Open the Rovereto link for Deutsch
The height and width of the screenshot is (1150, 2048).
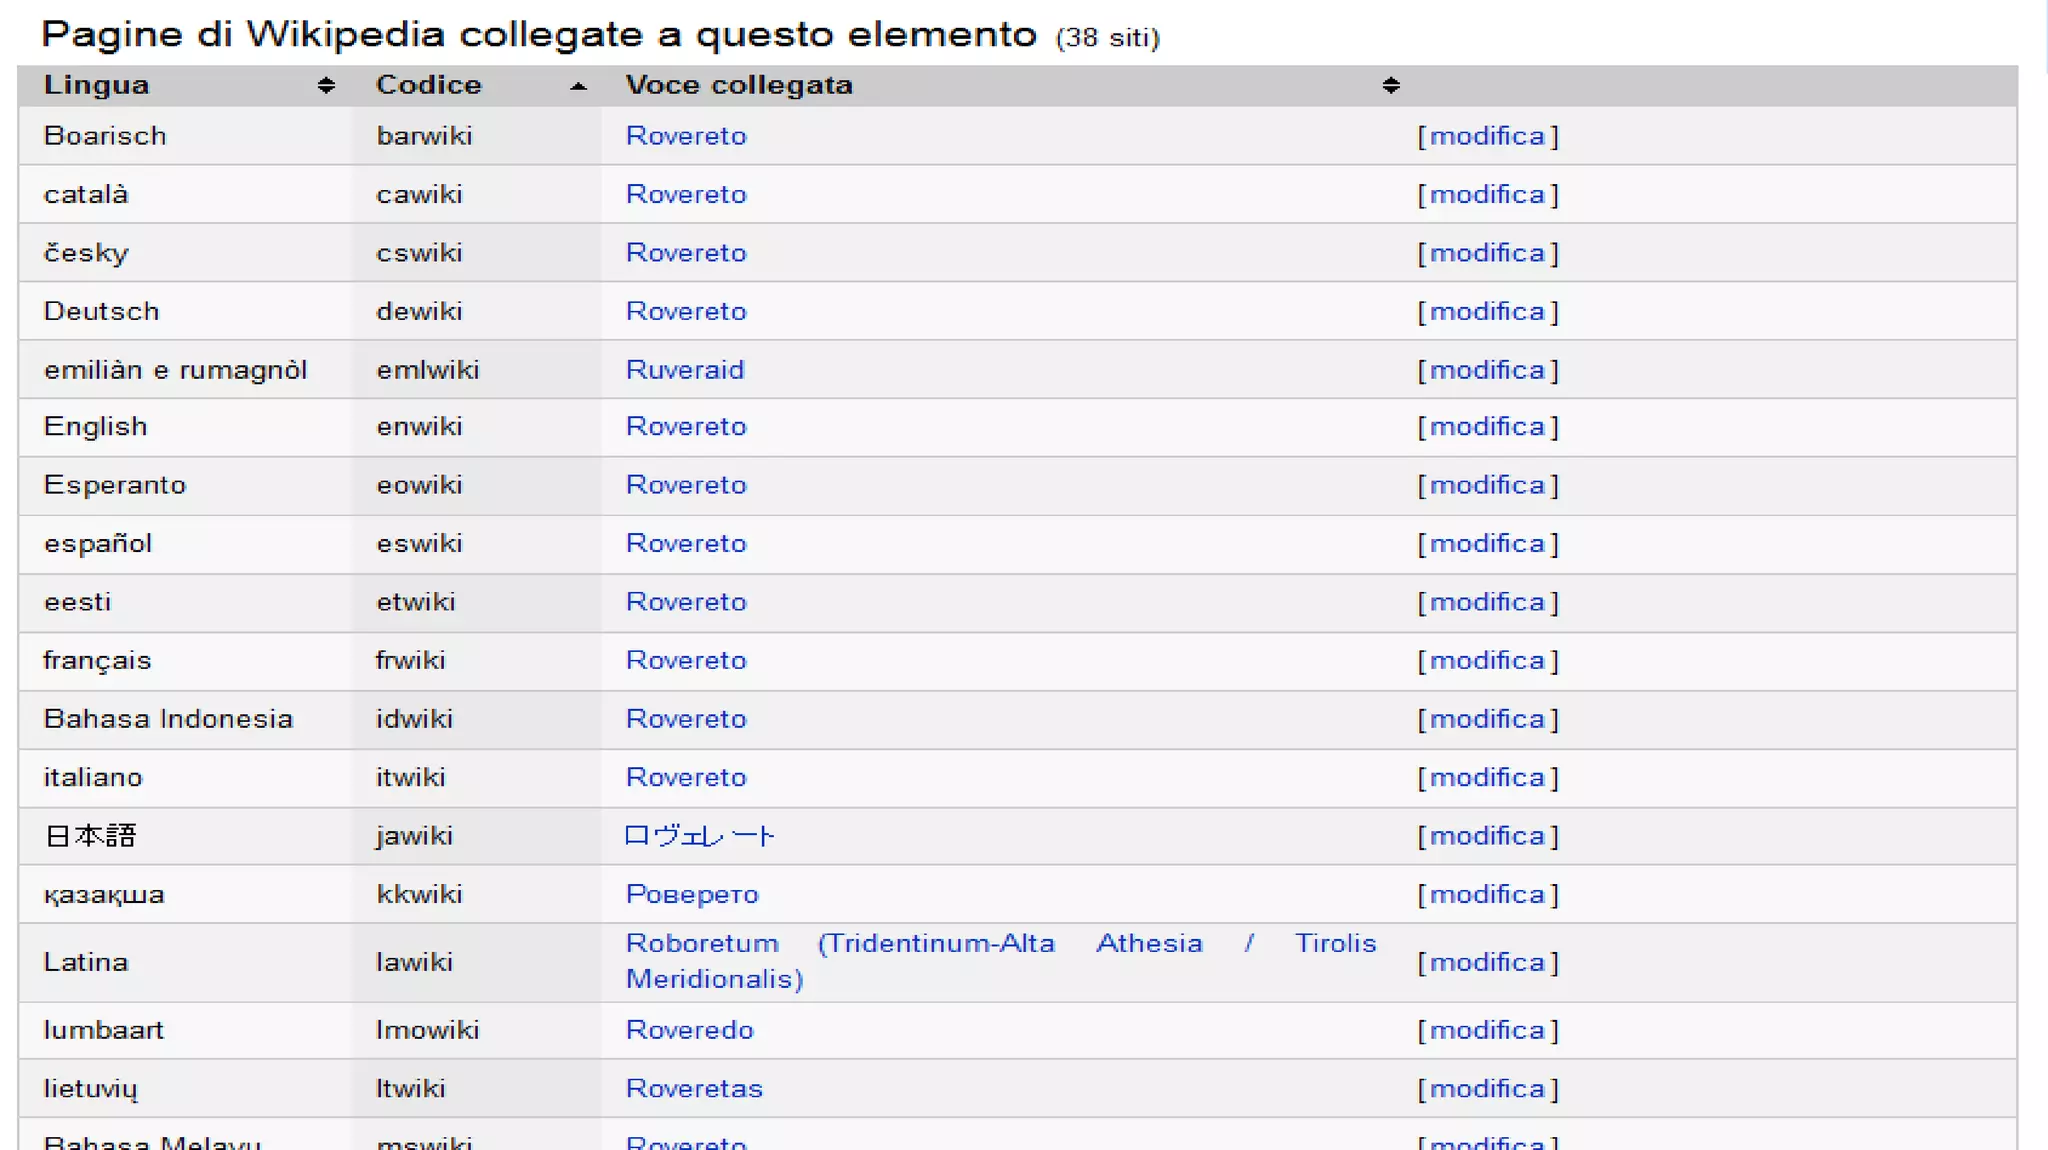[685, 312]
